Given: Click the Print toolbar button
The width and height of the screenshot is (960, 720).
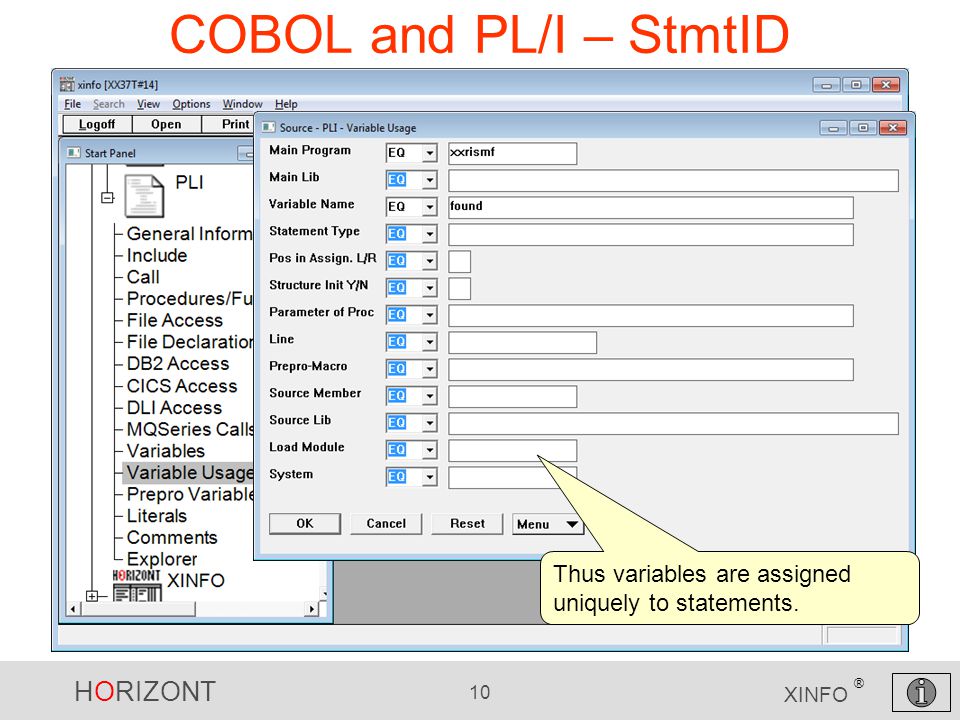Looking at the screenshot, I should 228,124.
